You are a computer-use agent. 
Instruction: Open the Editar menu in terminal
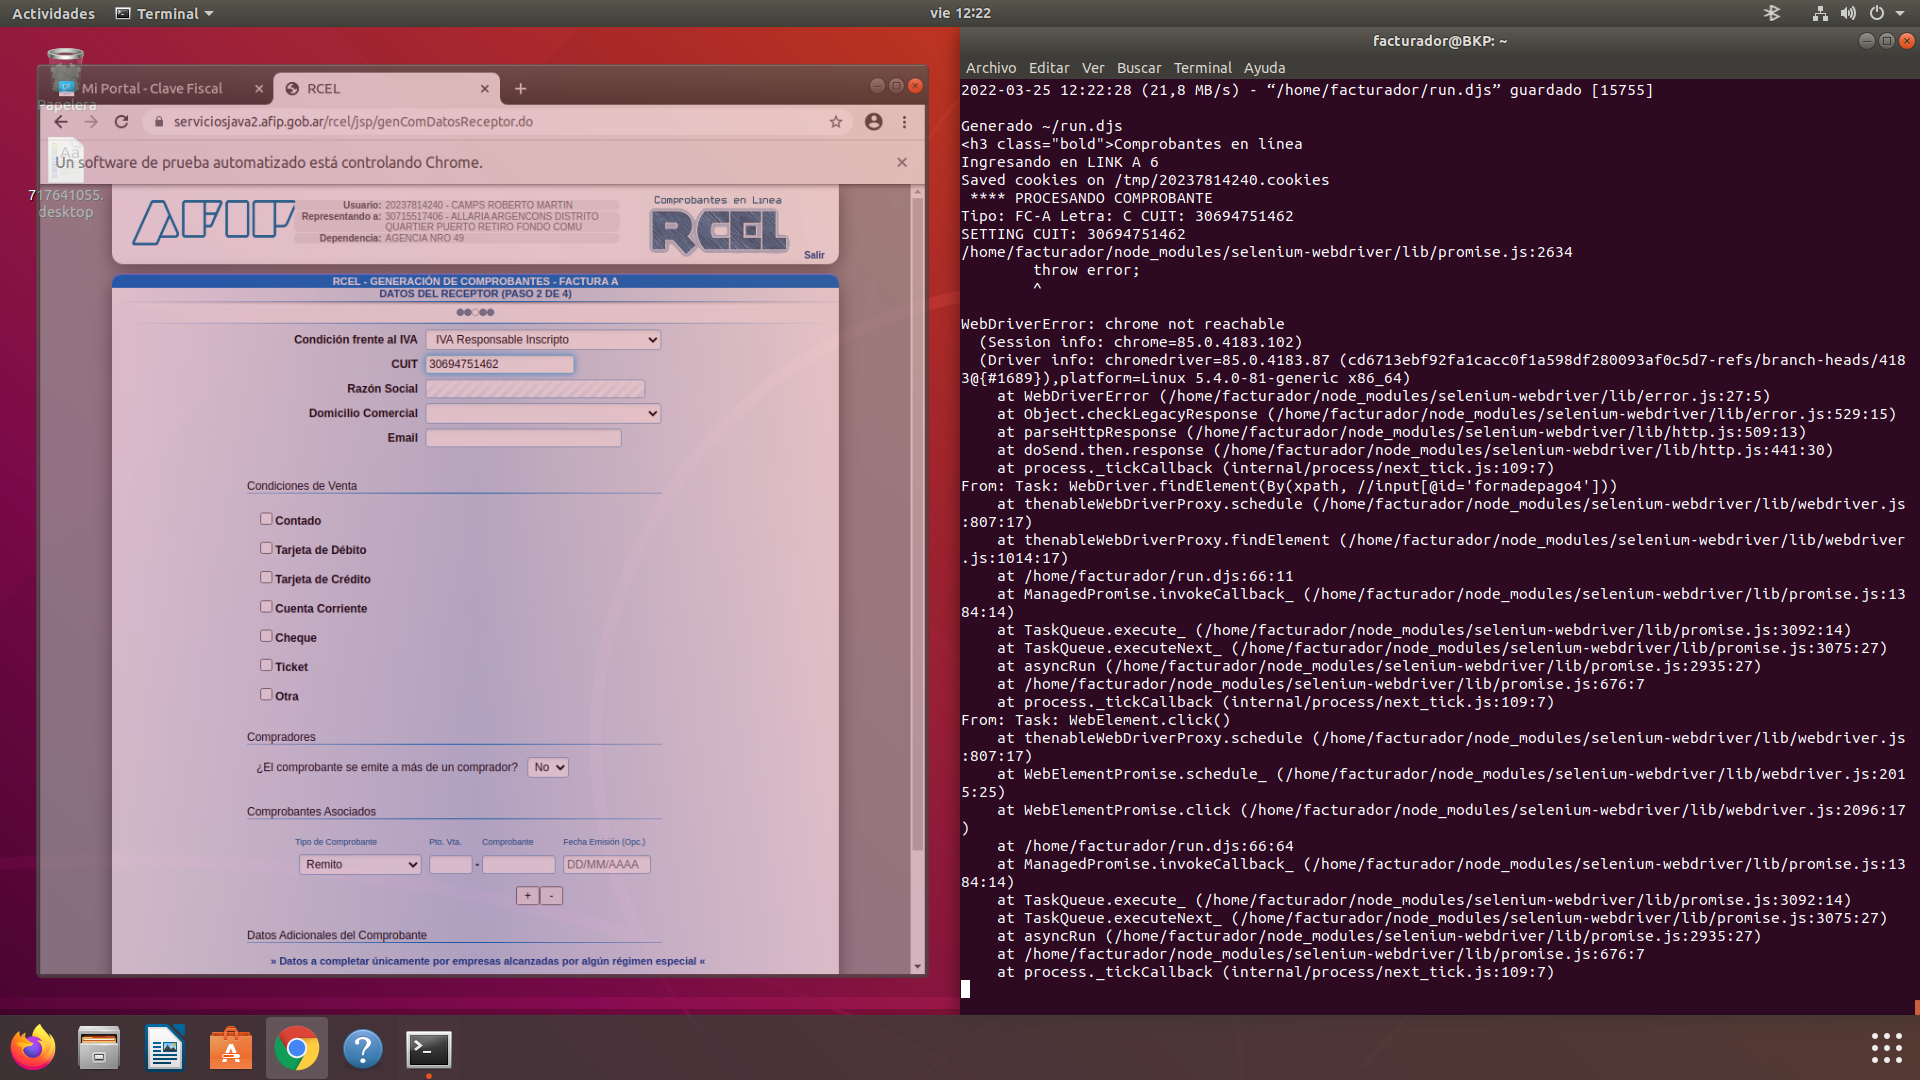coord(1049,68)
